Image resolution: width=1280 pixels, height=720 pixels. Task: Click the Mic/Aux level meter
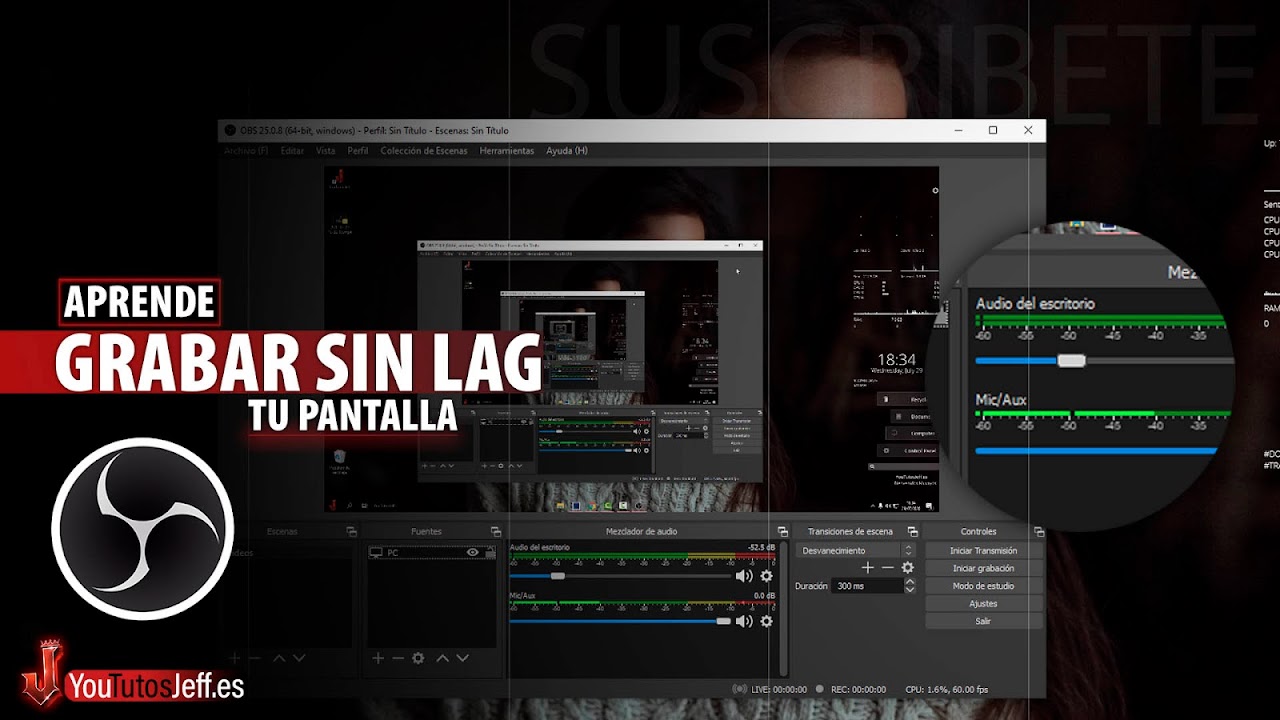click(643, 604)
